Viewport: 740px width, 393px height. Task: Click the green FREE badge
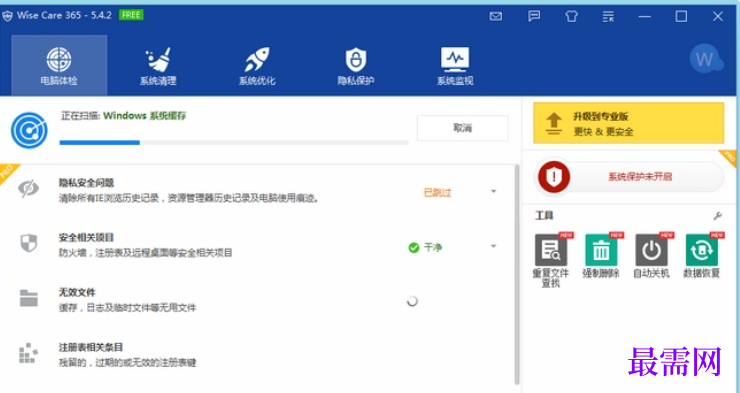tap(131, 15)
